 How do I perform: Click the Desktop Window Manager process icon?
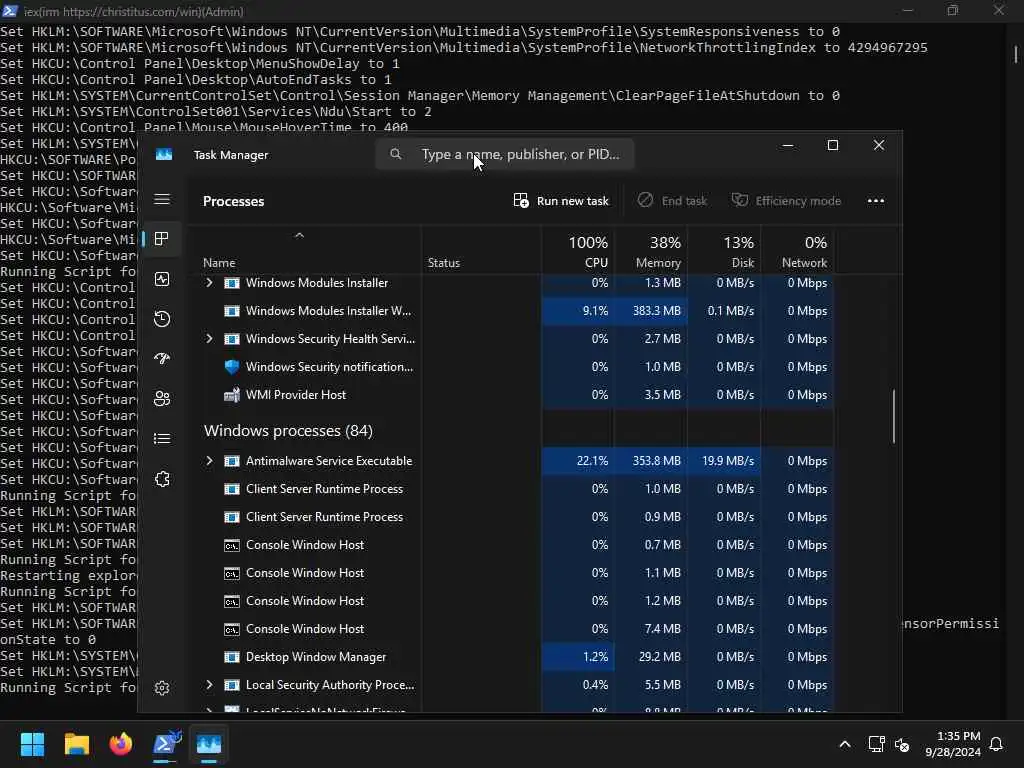click(x=232, y=657)
